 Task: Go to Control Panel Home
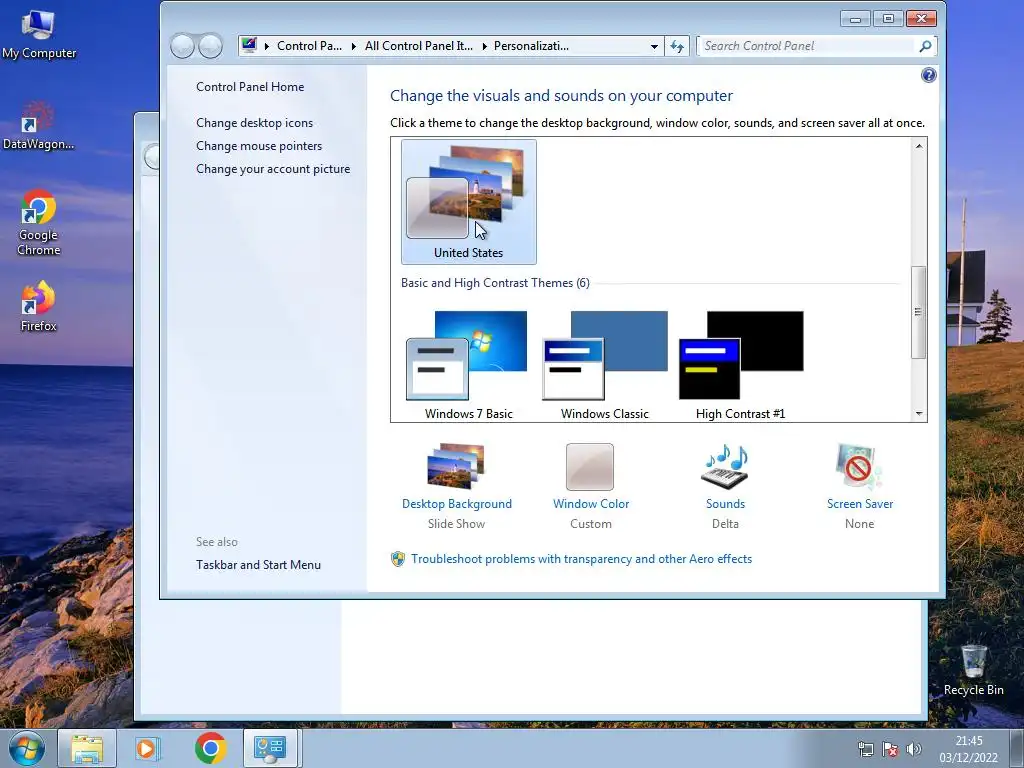[x=250, y=87]
